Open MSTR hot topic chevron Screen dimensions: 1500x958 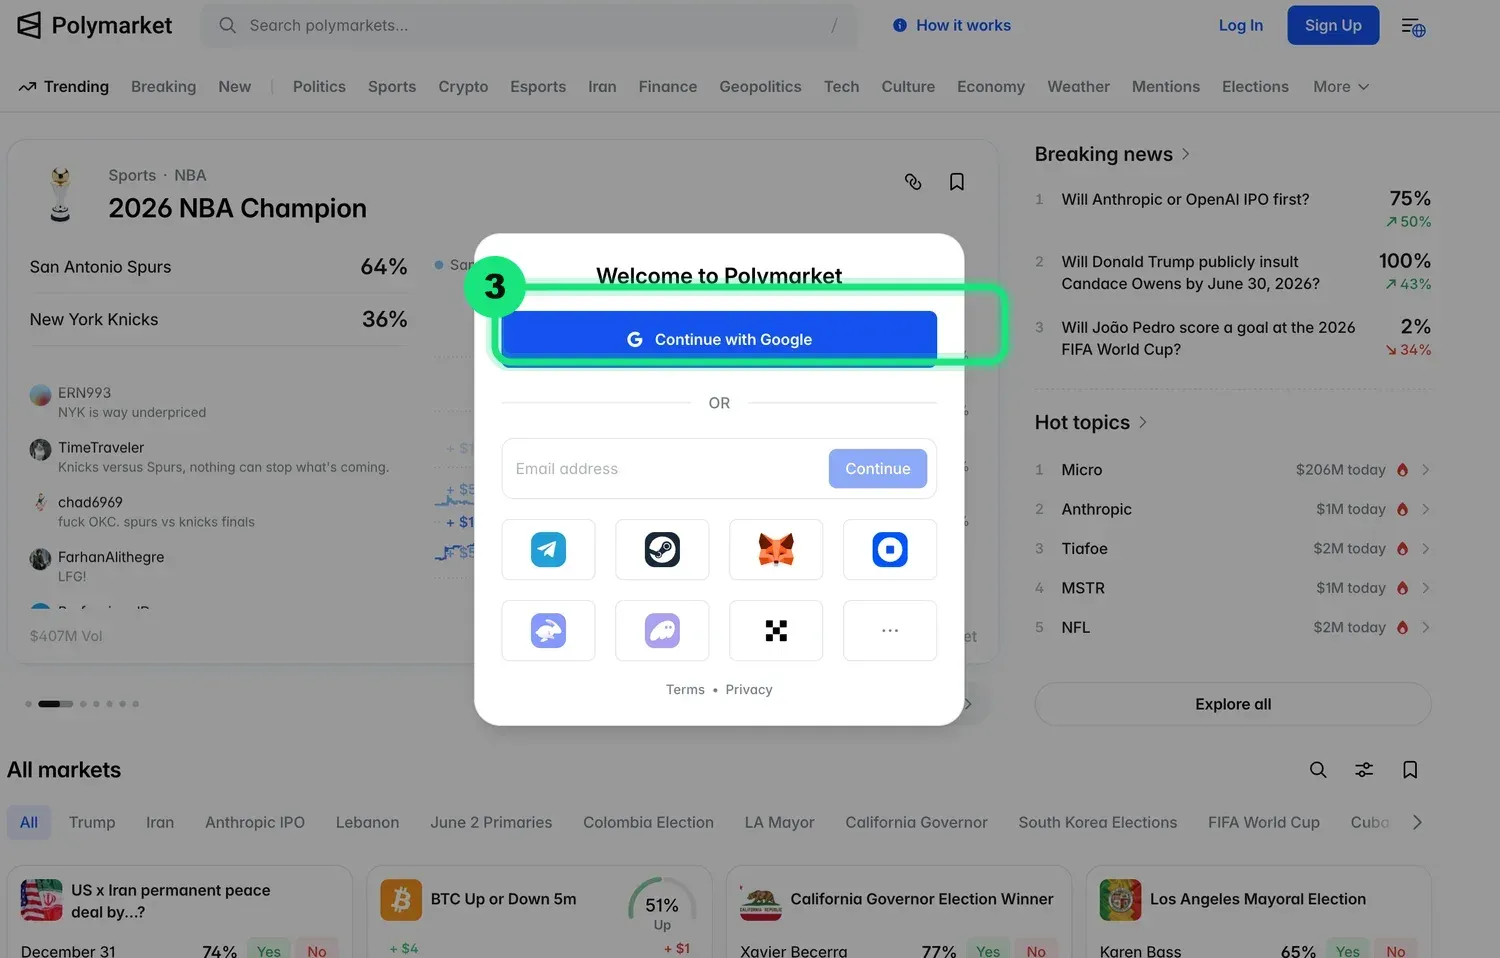click(x=1425, y=588)
